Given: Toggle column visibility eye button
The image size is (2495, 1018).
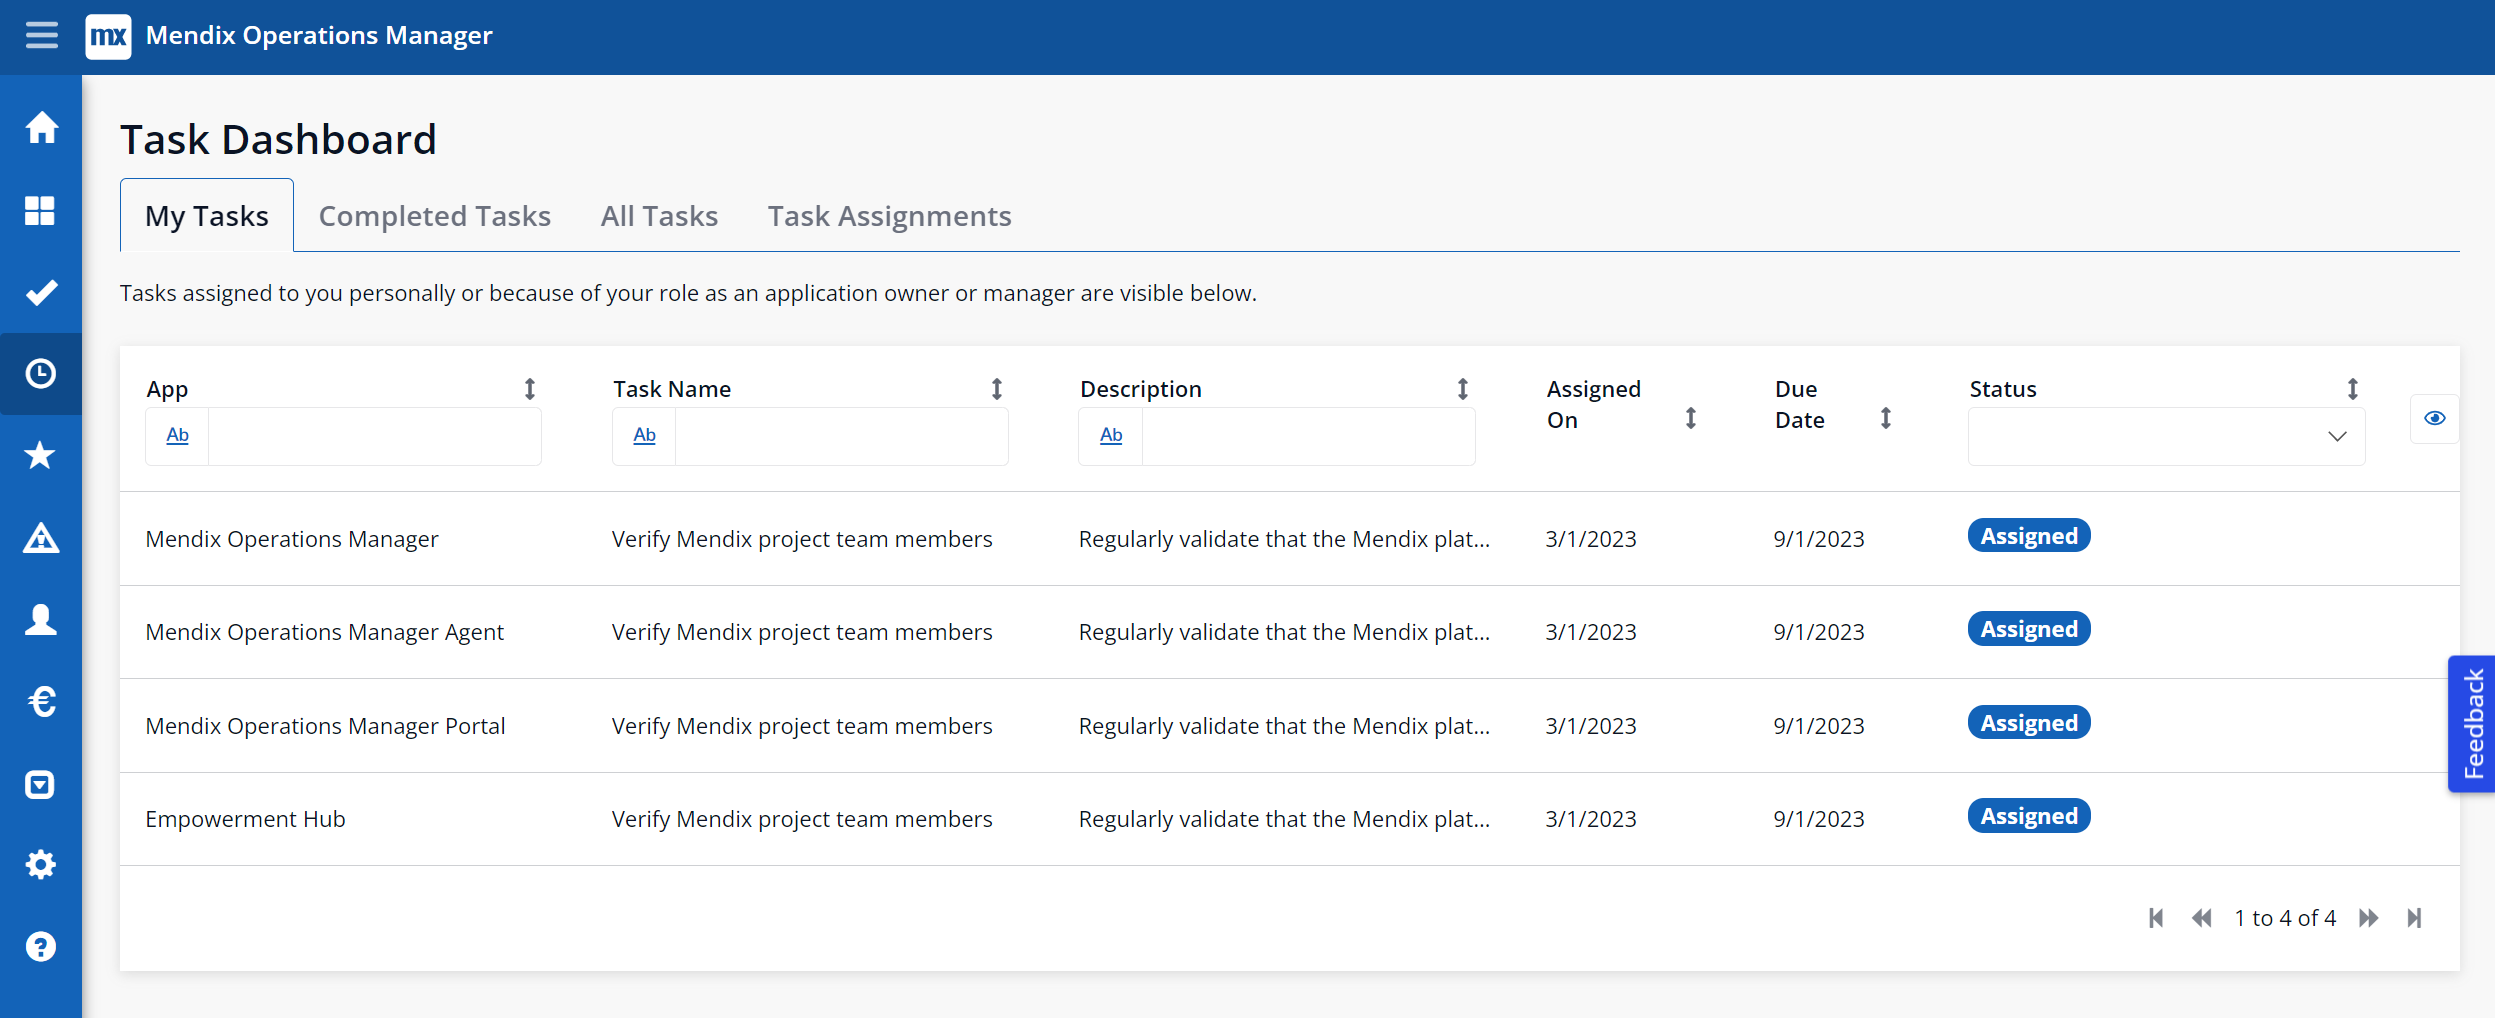Looking at the screenshot, I should click(2435, 418).
